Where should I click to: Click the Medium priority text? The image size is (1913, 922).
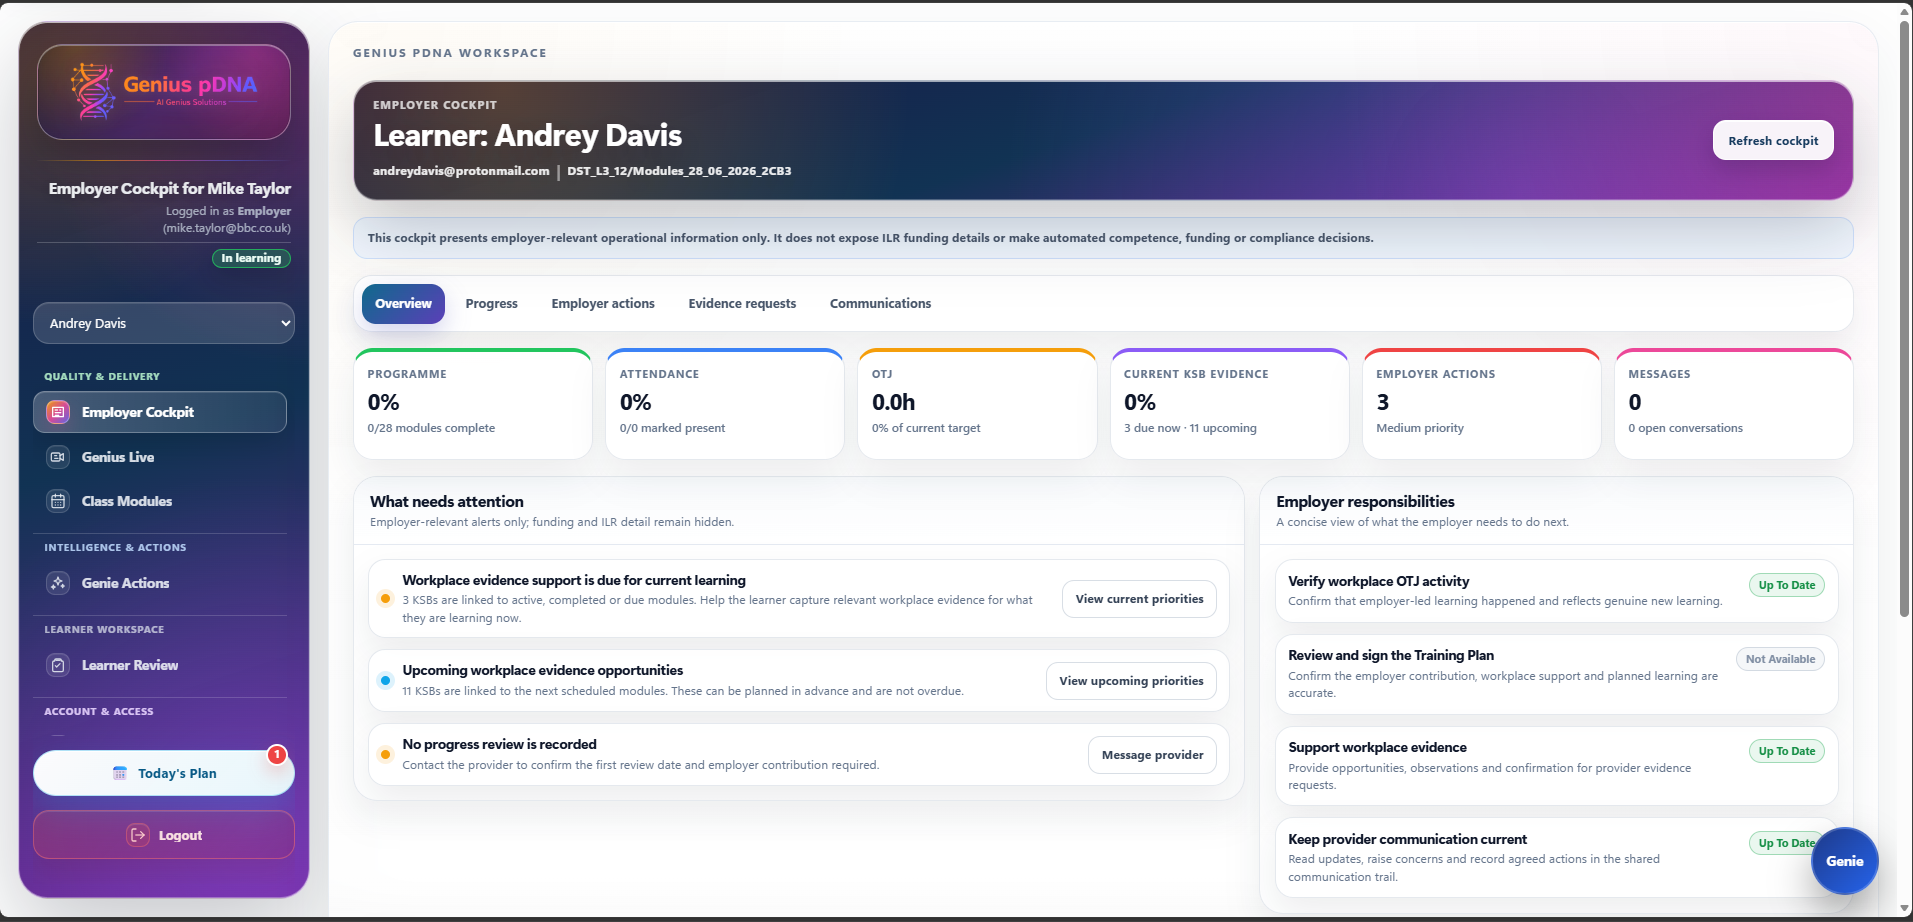(1420, 428)
